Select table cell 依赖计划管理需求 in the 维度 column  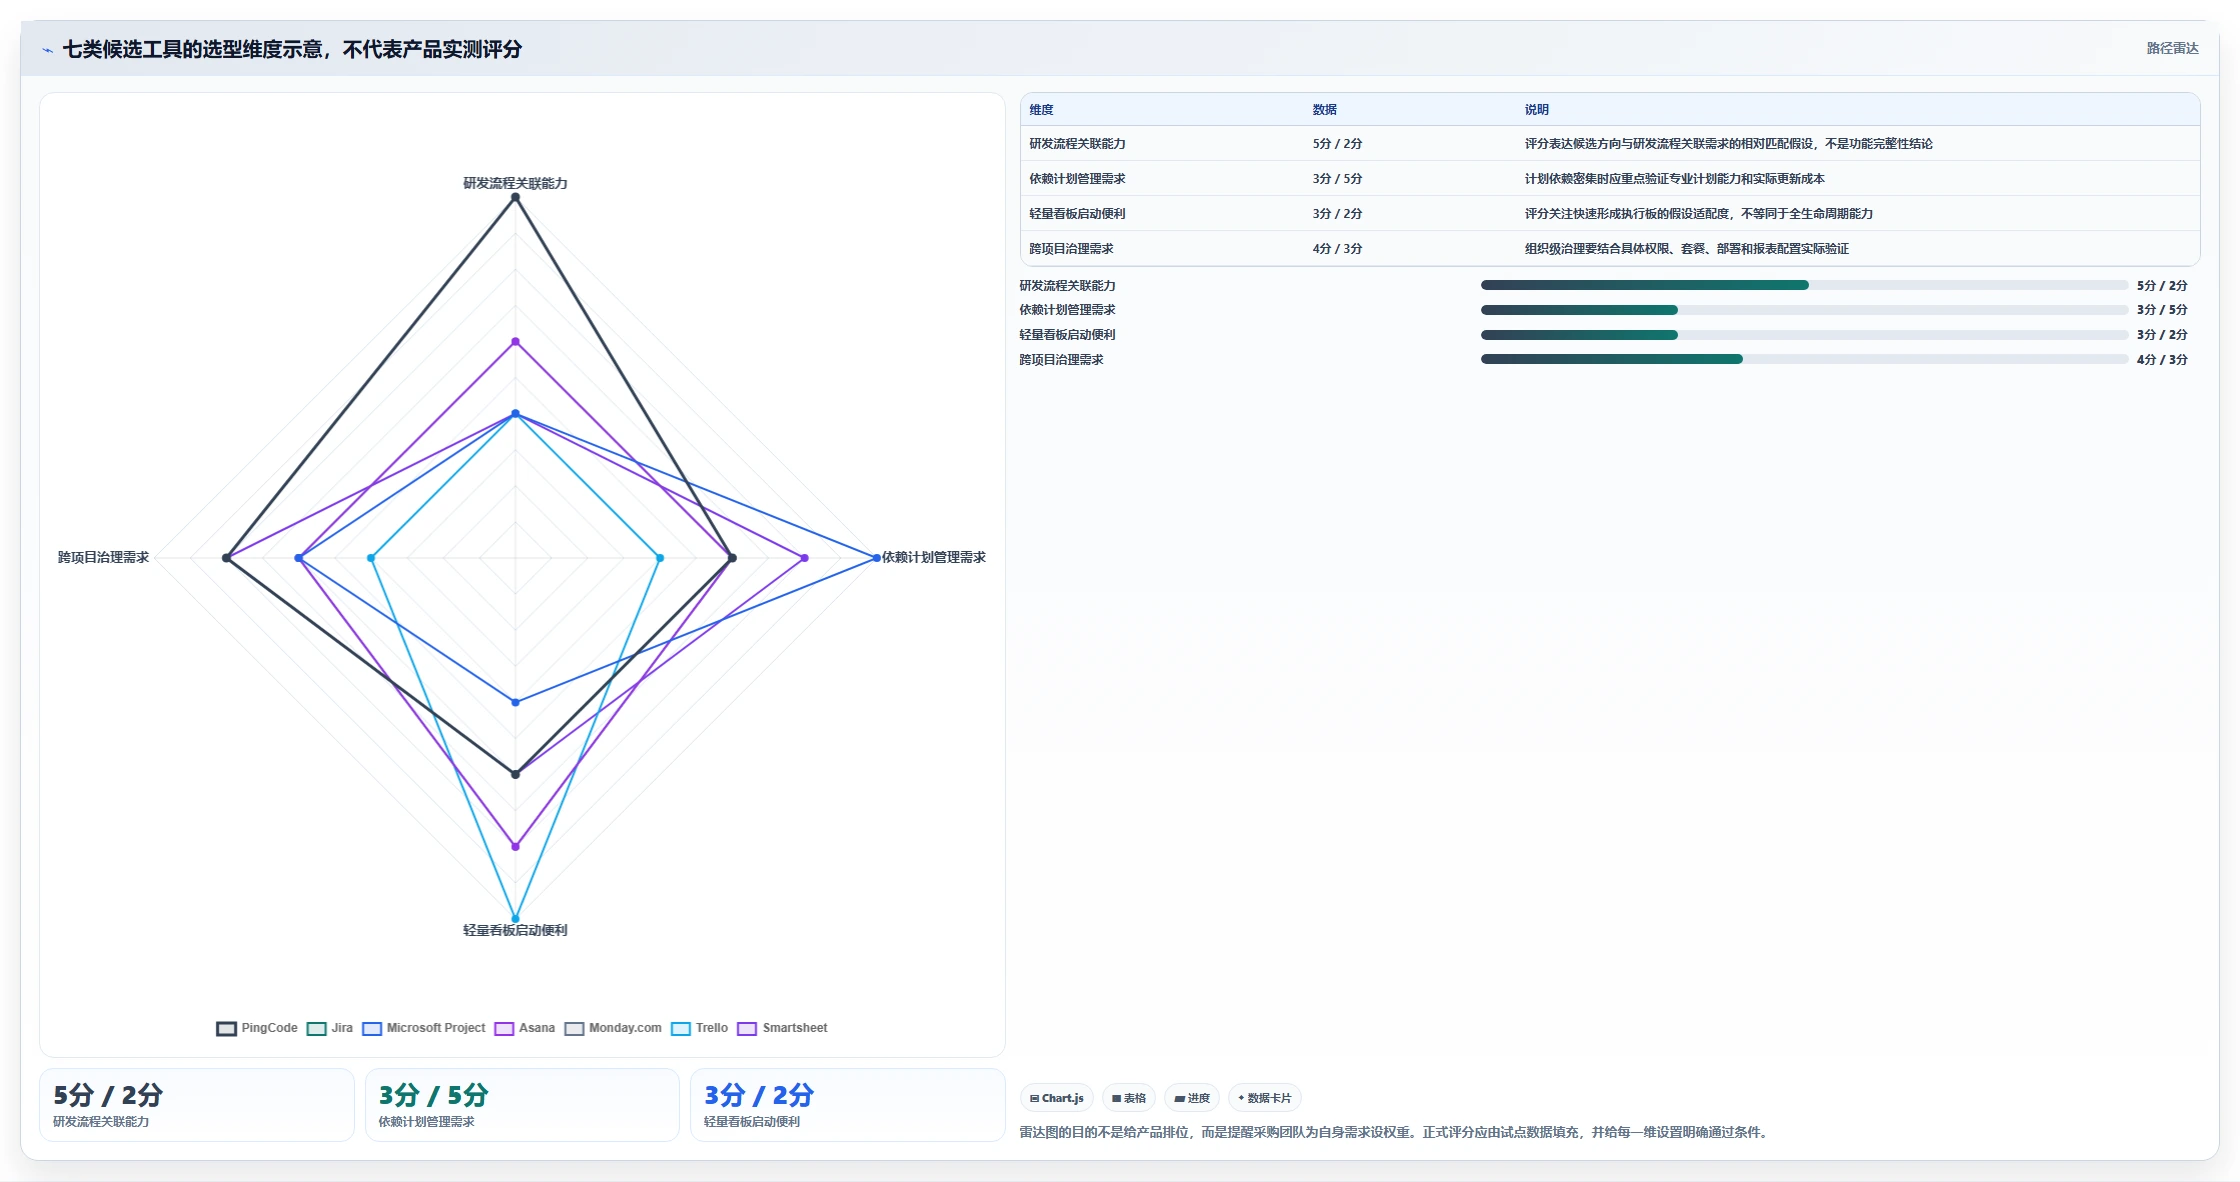tap(1077, 179)
